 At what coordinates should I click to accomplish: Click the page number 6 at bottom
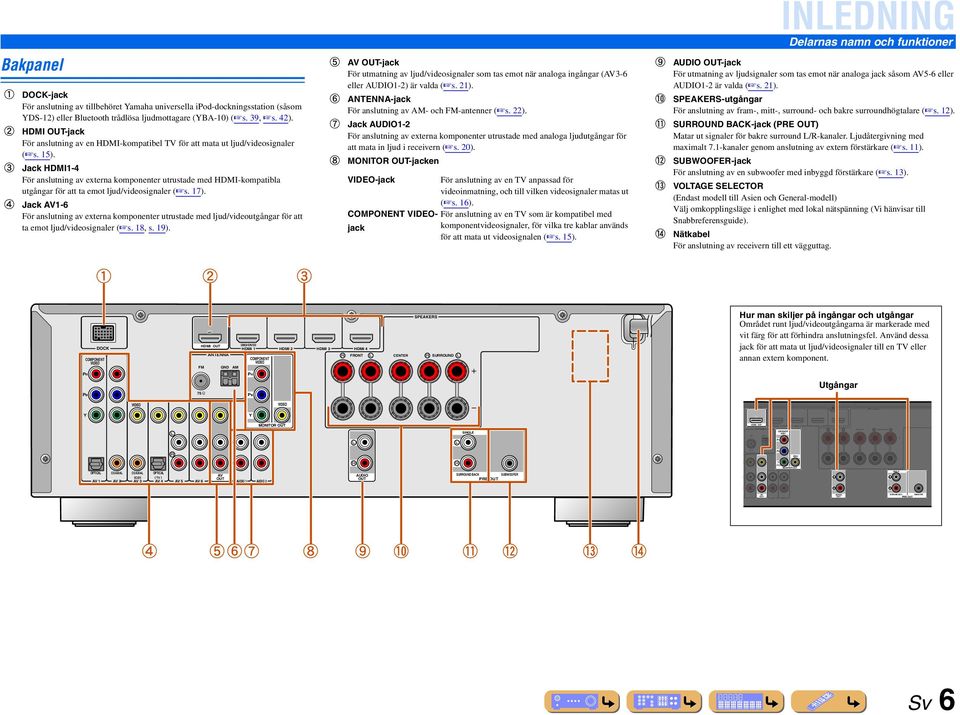pyautogui.click(x=946, y=700)
